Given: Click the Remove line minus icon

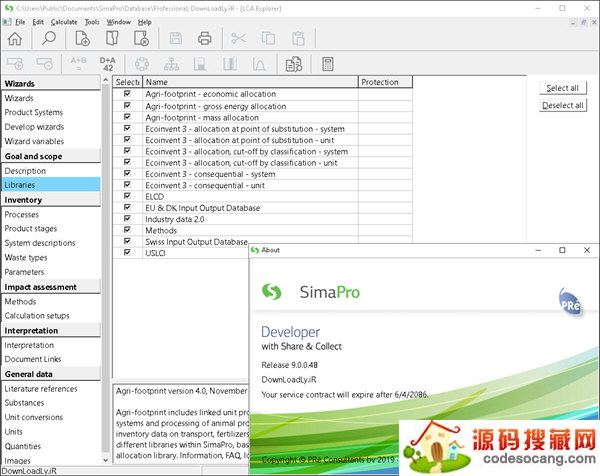Looking at the screenshot, I should pos(44,64).
